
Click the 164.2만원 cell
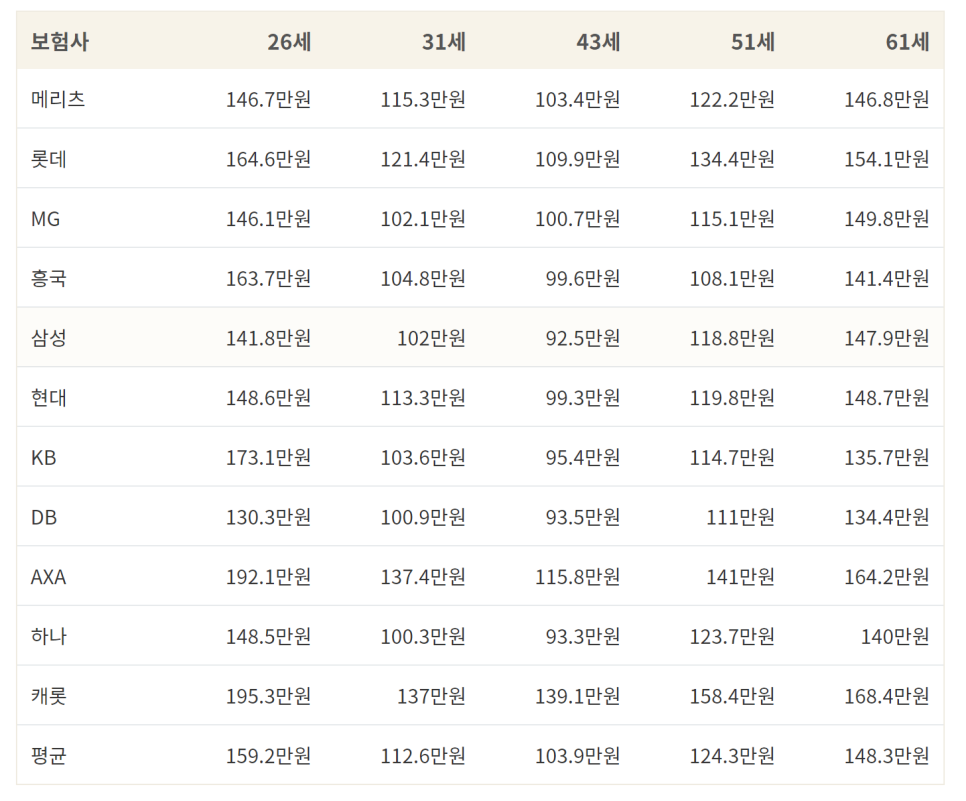click(x=887, y=577)
